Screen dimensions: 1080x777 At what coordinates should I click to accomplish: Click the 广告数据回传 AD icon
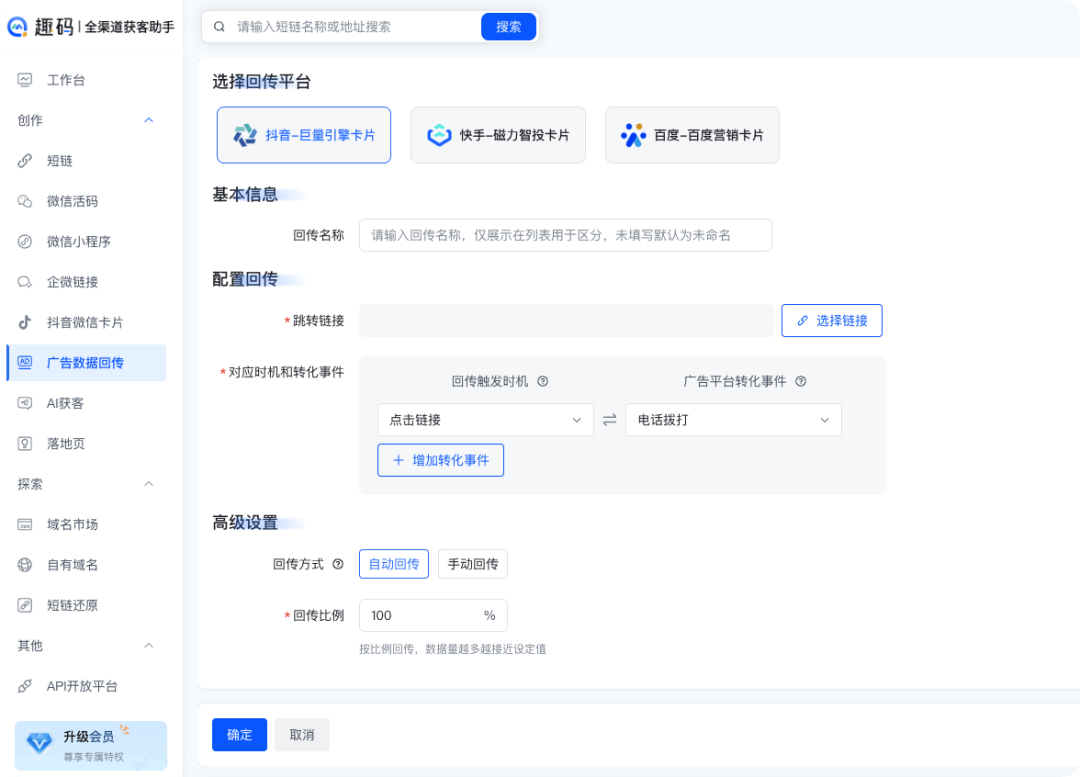point(25,362)
